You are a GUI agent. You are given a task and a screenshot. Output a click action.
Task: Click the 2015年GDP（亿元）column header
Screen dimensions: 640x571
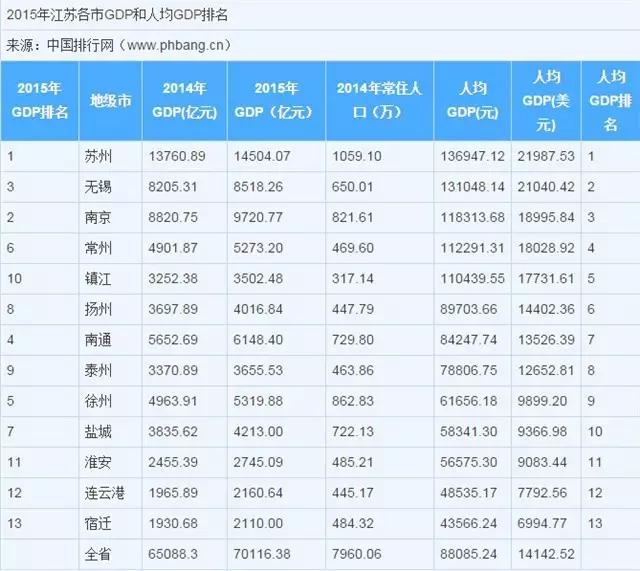coord(276,100)
